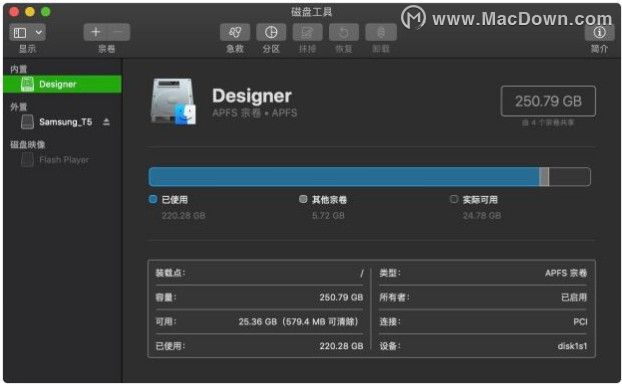Click the 磁盘工具 window title
The height and width of the screenshot is (386, 622).
311,12
